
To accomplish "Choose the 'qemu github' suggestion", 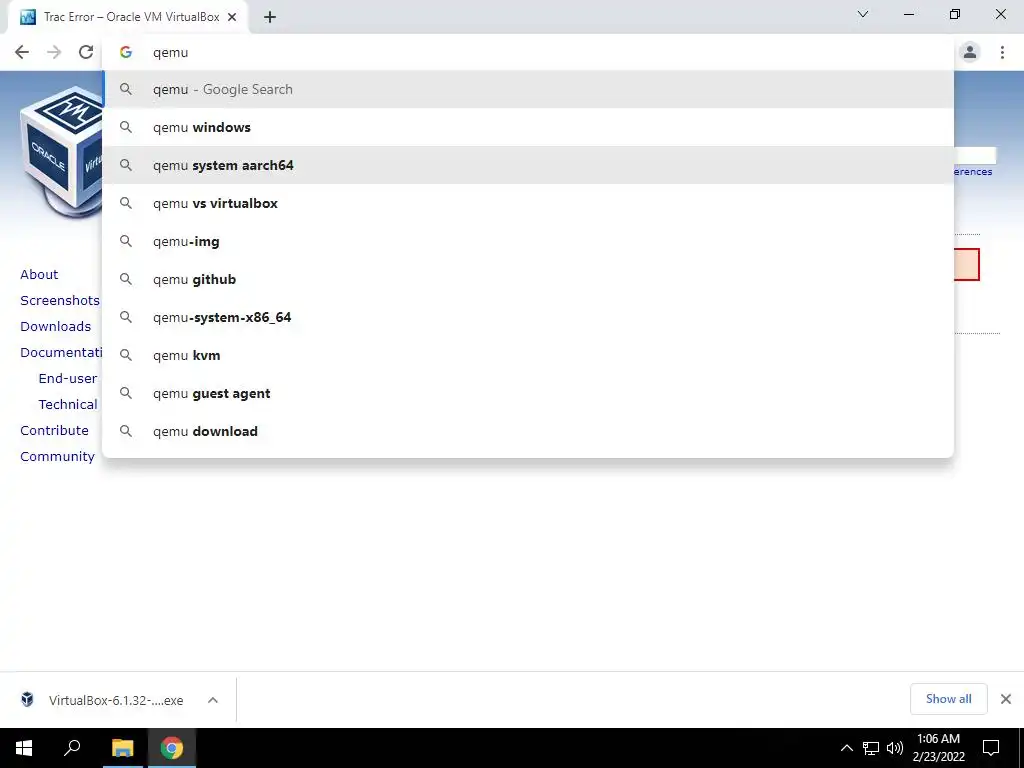I will coord(528,279).
